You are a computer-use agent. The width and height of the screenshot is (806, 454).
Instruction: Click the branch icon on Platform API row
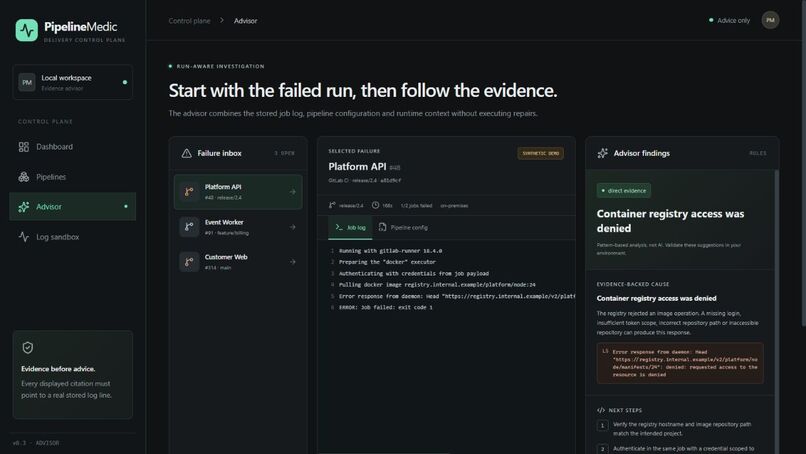pyautogui.click(x=189, y=192)
